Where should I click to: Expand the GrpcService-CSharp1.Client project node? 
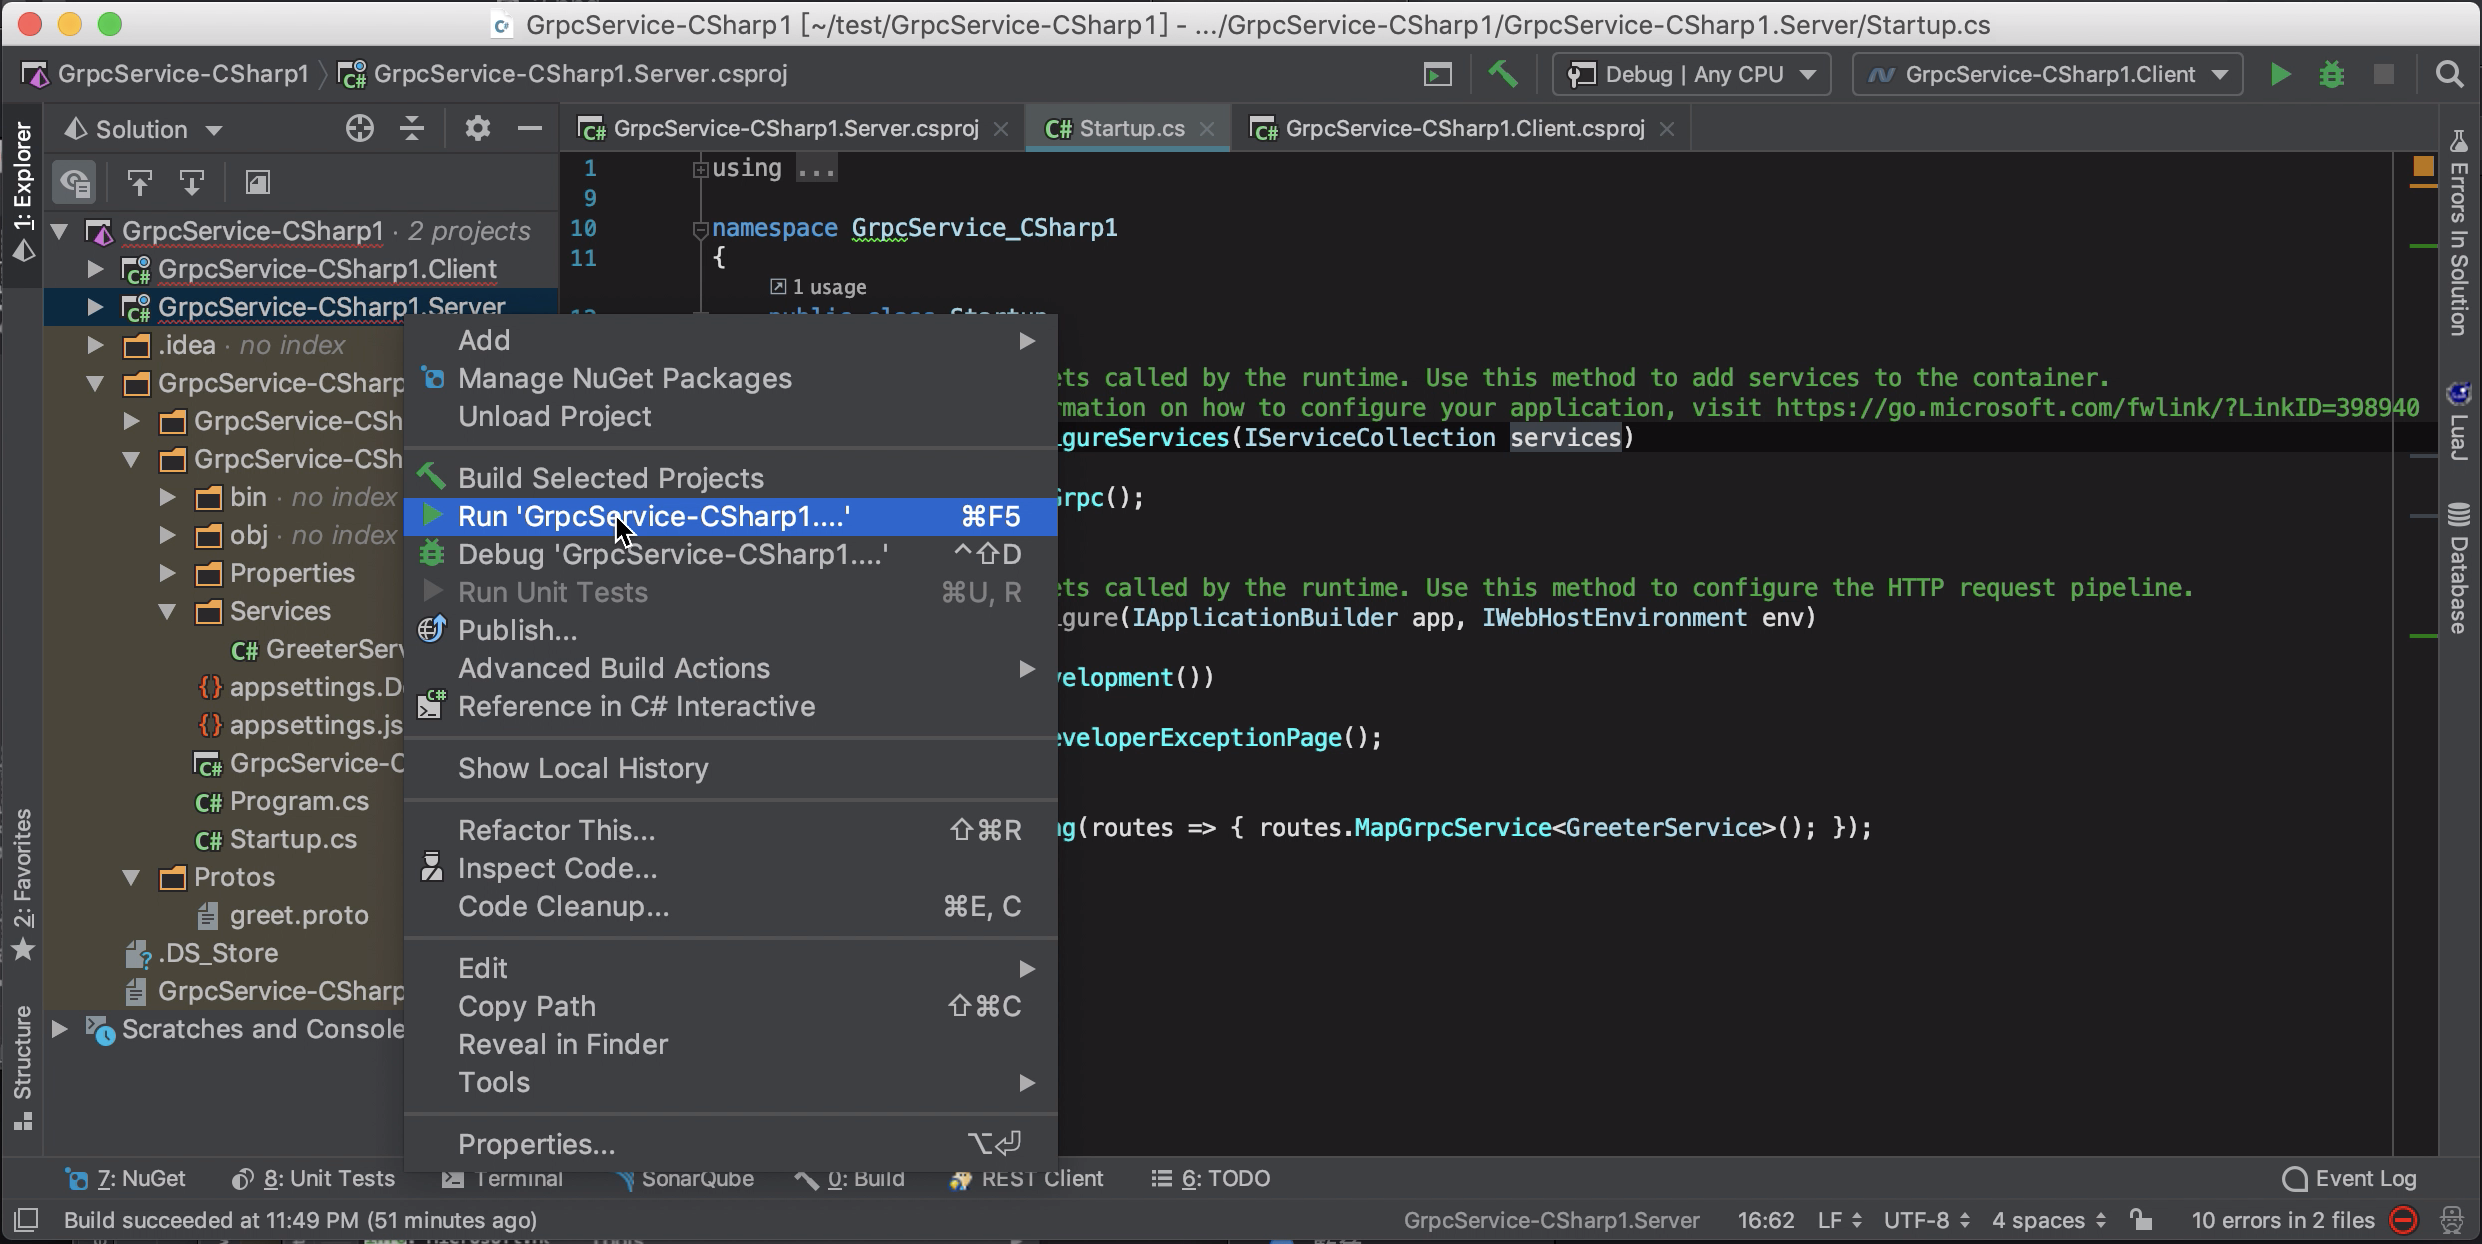tap(95, 269)
